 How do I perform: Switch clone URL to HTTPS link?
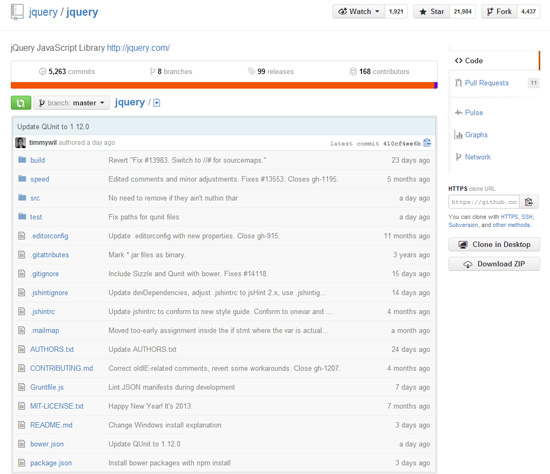coord(509,217)
